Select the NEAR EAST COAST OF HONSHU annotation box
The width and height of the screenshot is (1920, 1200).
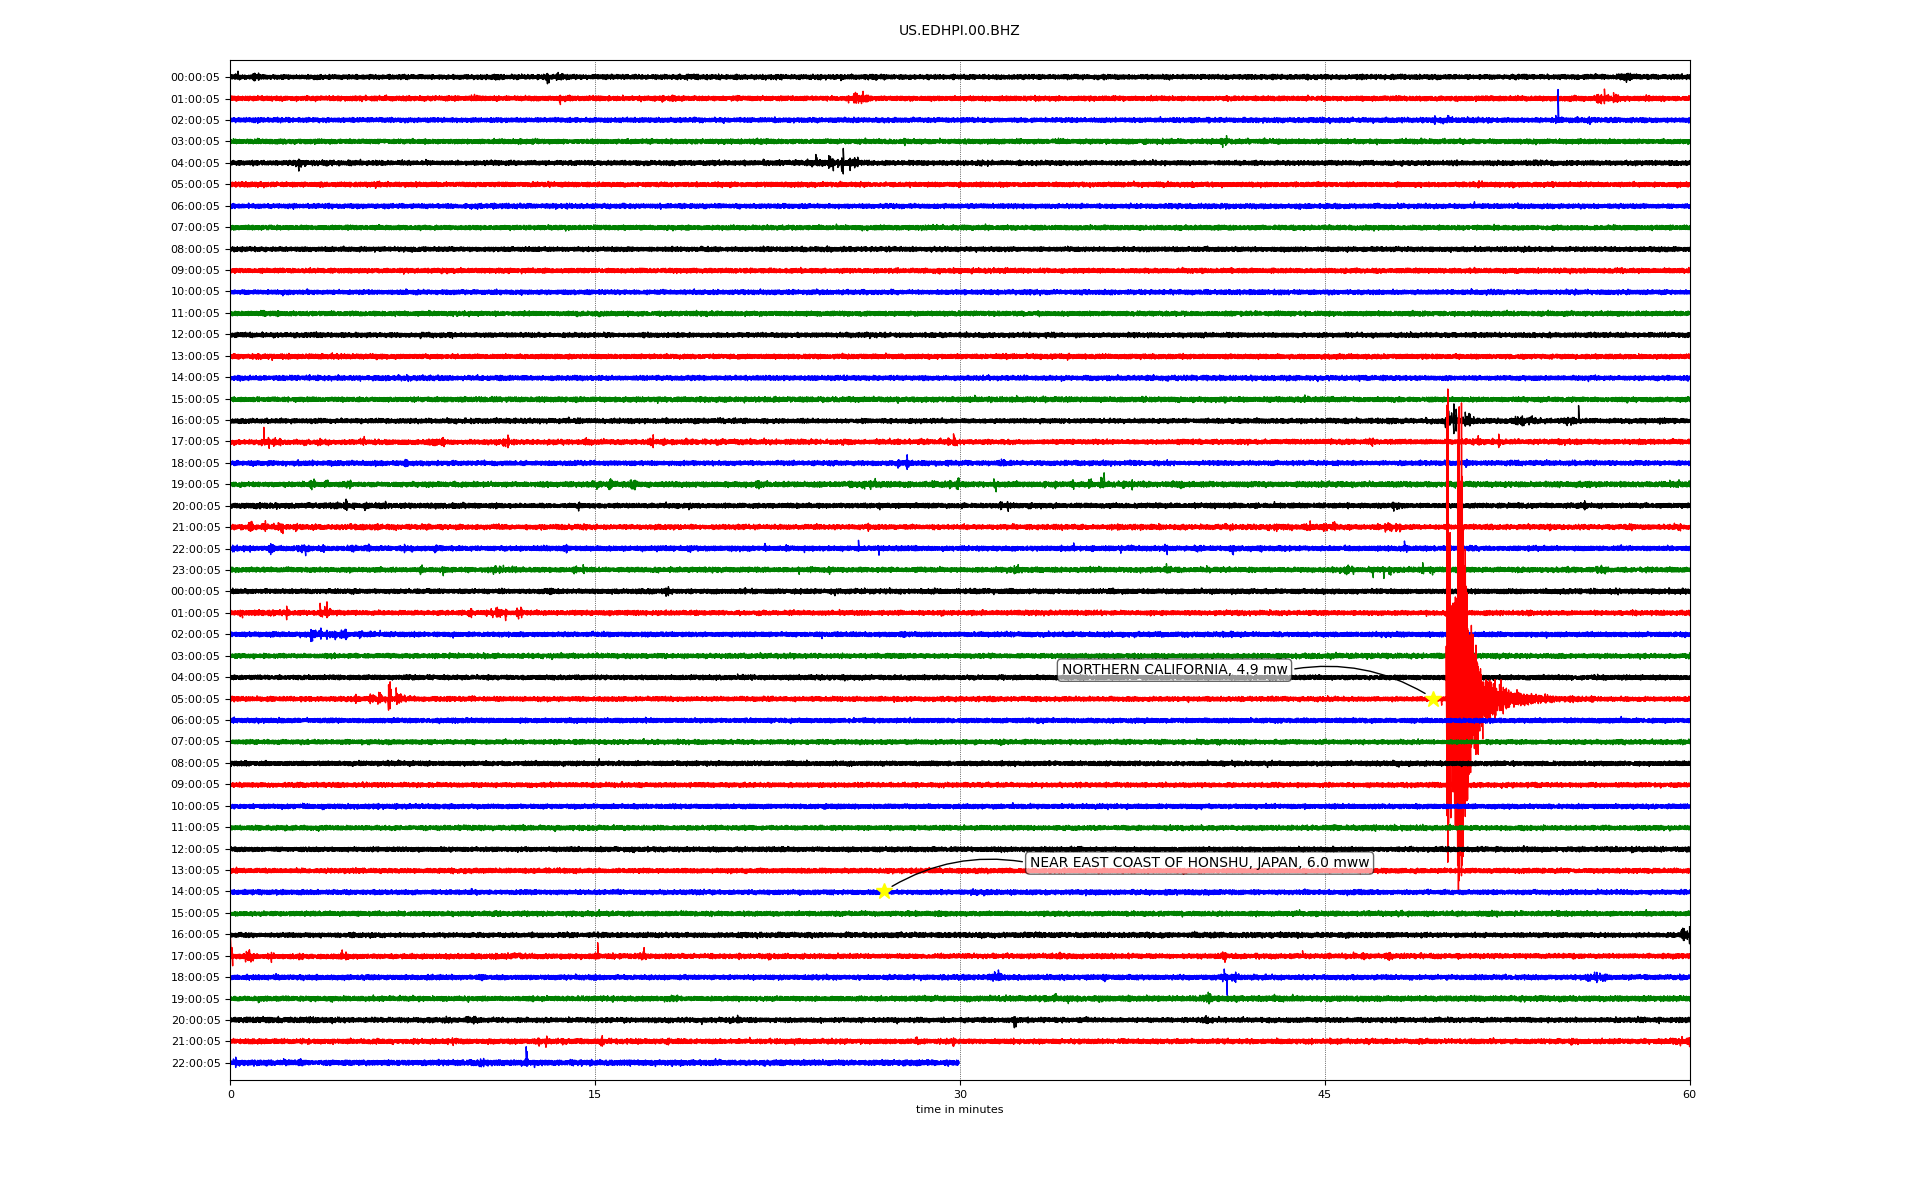point(1199,863)
